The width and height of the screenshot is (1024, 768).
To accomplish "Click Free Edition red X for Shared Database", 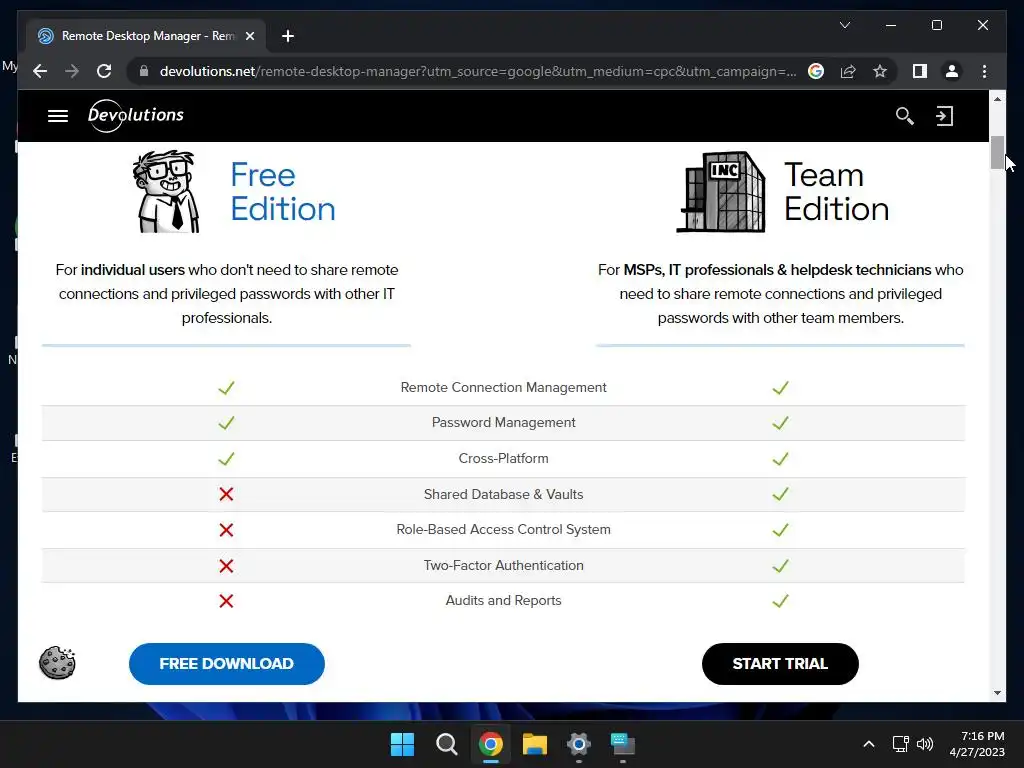I will [226, 494].
